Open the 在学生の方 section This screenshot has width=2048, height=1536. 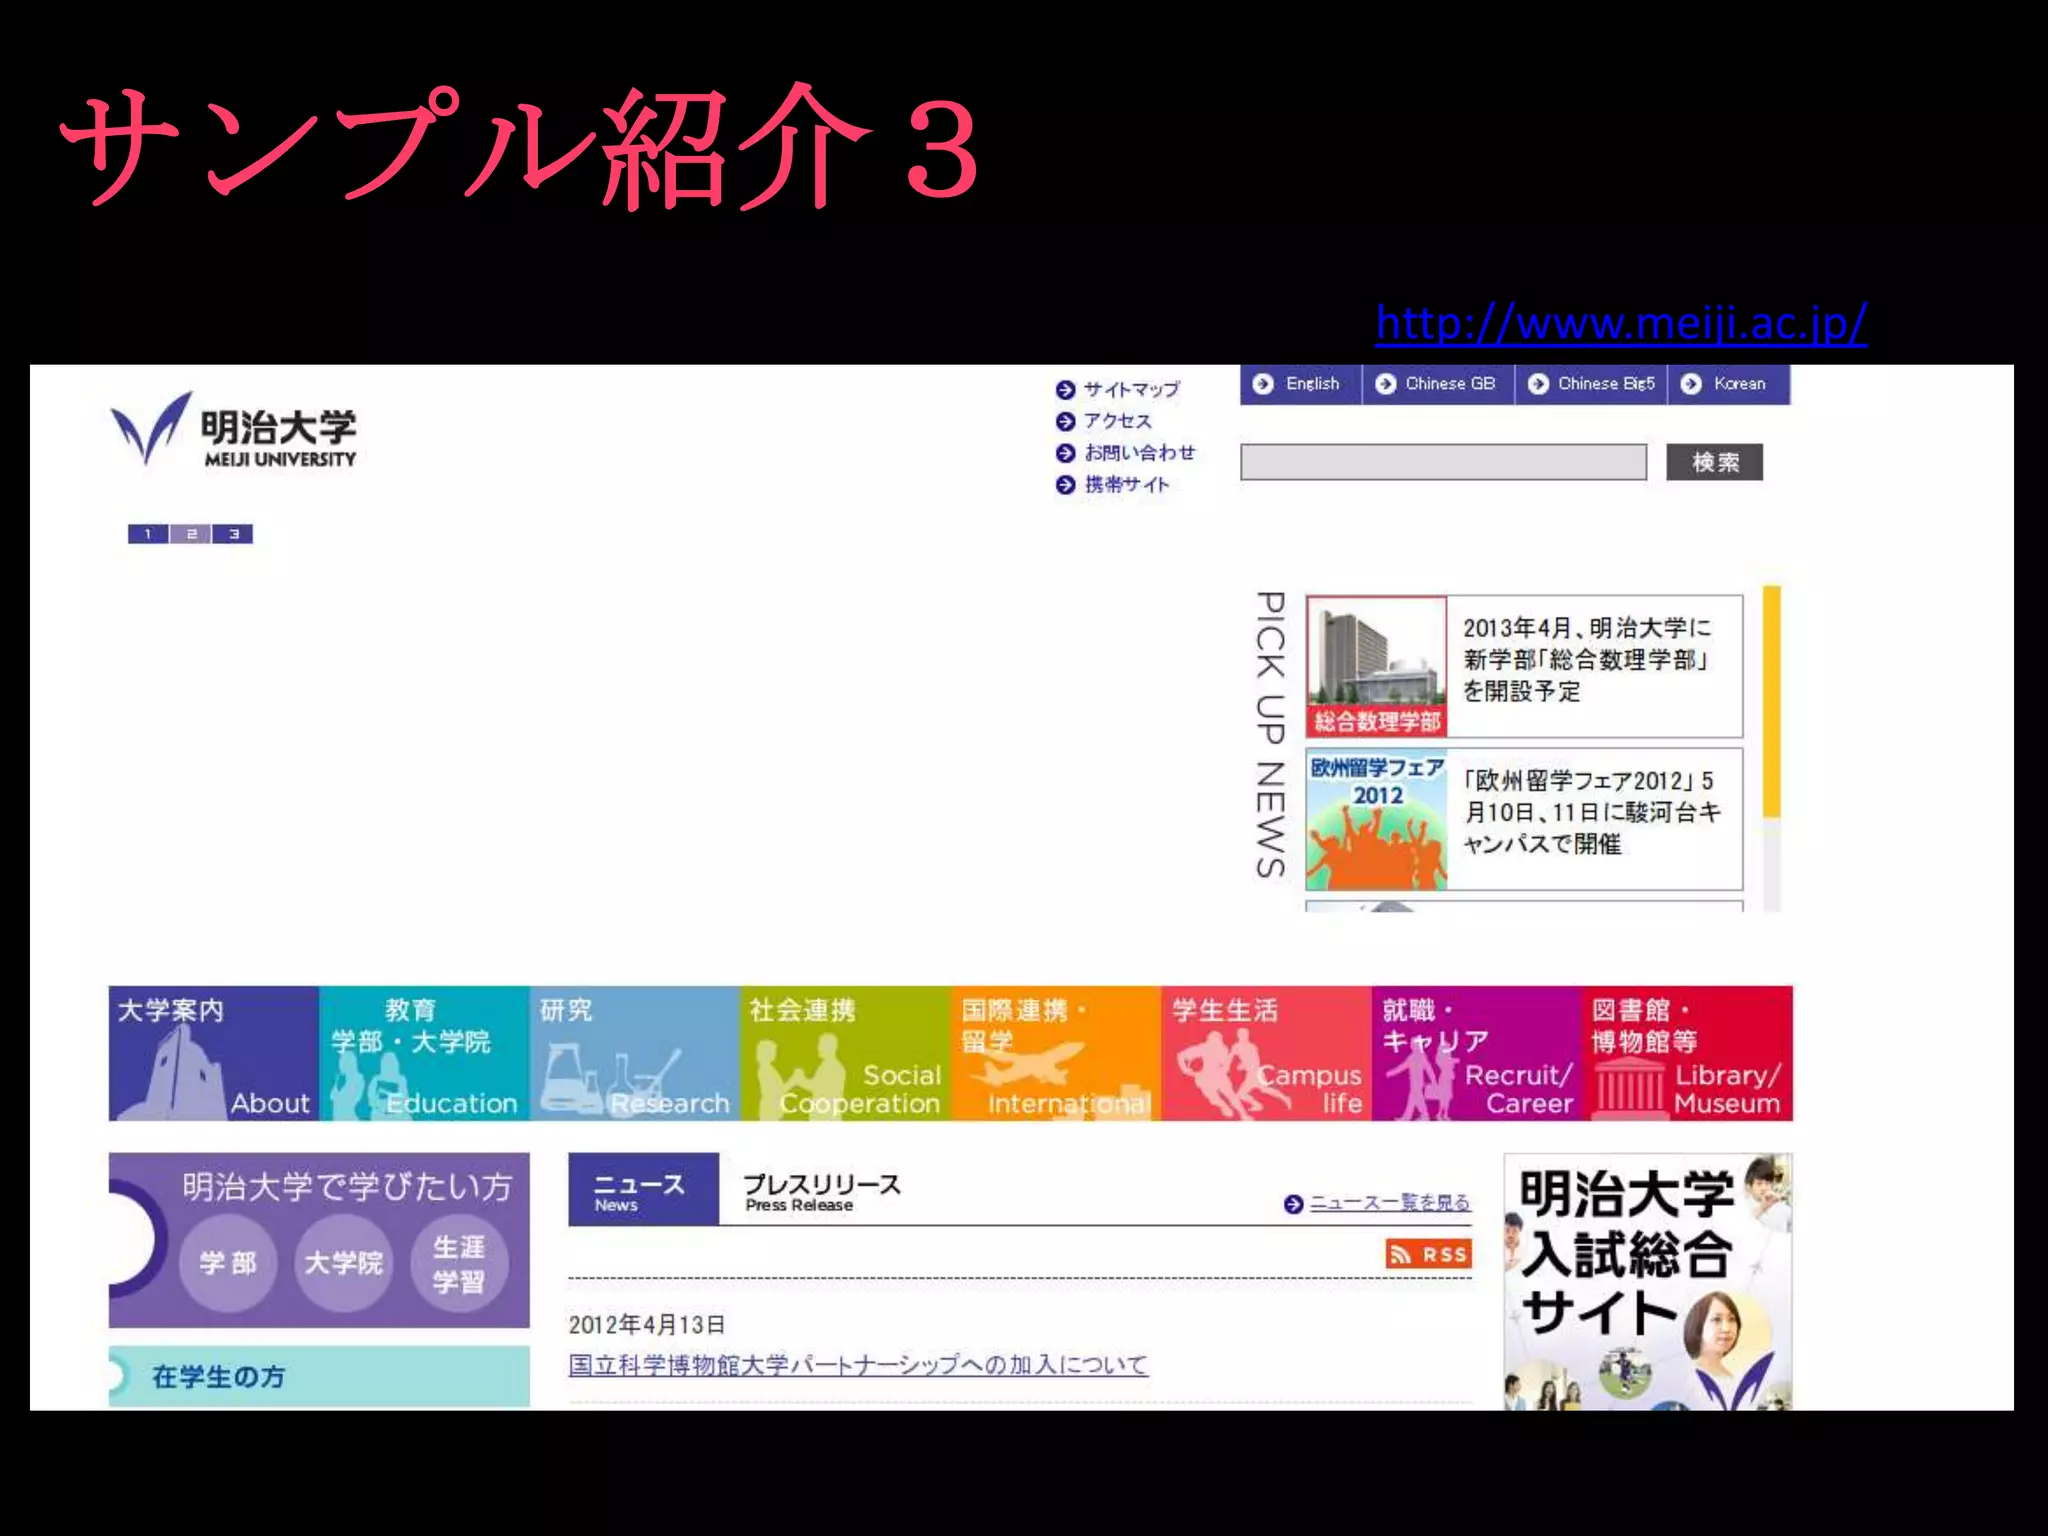(x=319, y=1376)
